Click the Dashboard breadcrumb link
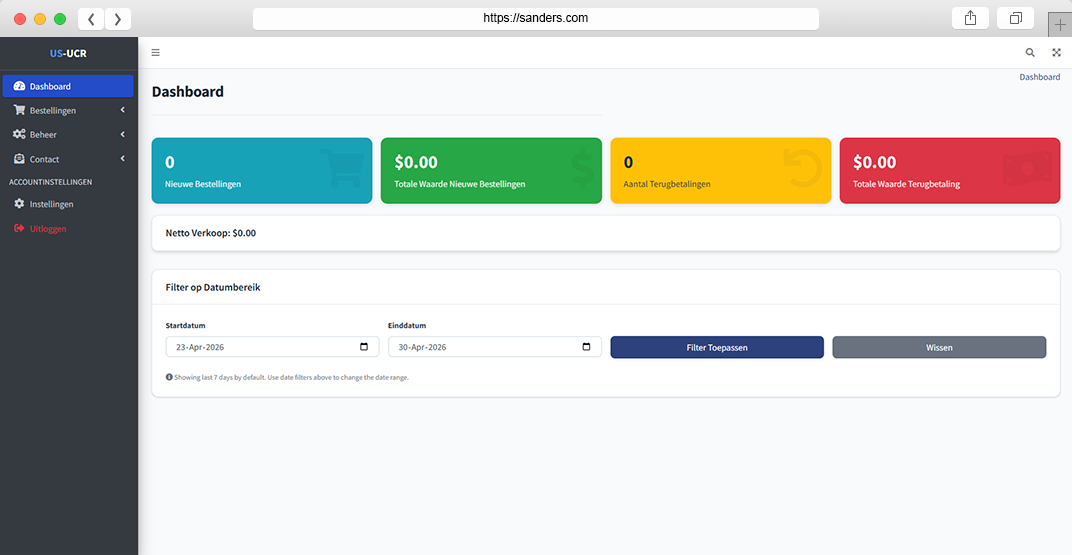The height and width of the screenshot is (555, 1072). (x=1040, y=77)
